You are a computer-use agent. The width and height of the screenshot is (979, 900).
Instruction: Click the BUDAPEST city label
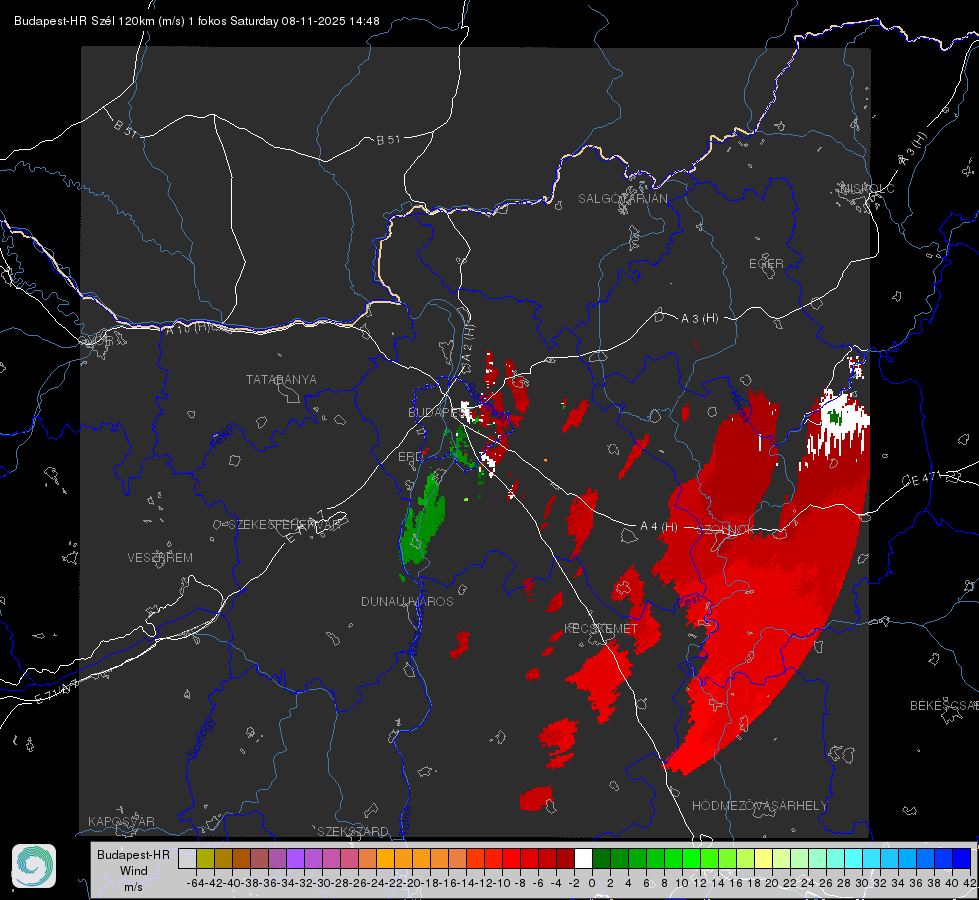(436, 412)
